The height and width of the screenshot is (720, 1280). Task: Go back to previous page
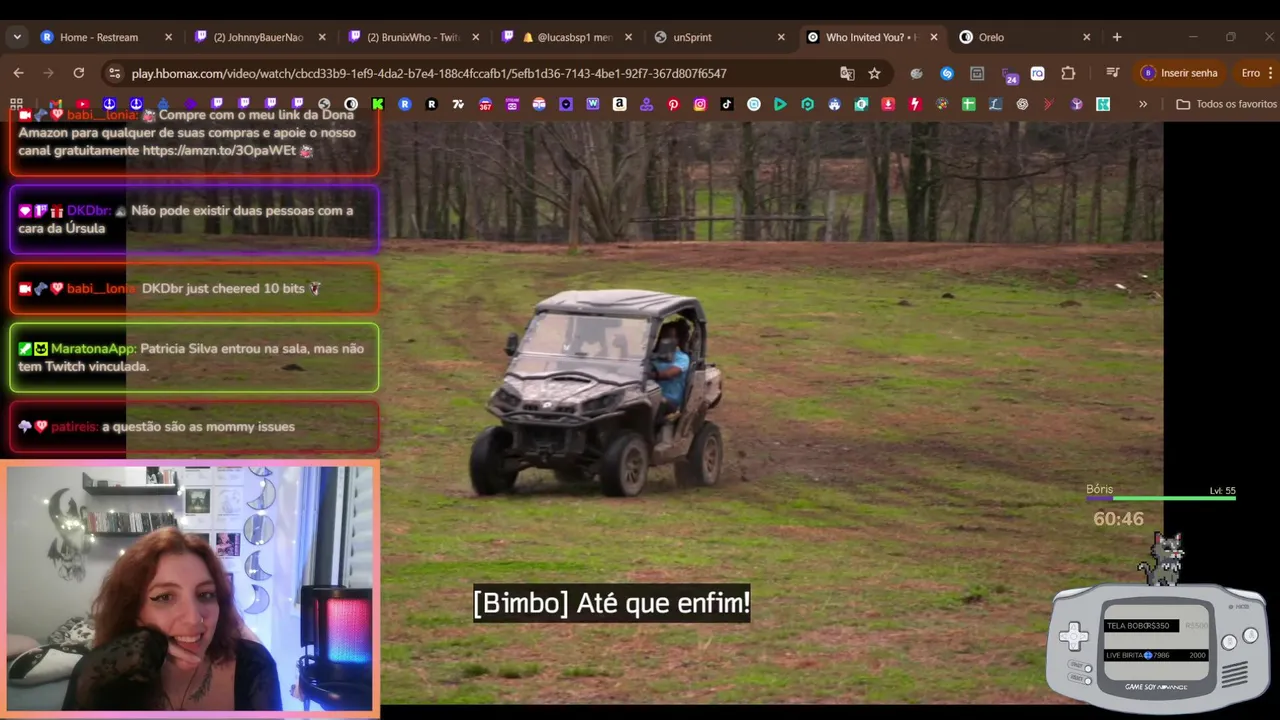(x=18, y=73)
